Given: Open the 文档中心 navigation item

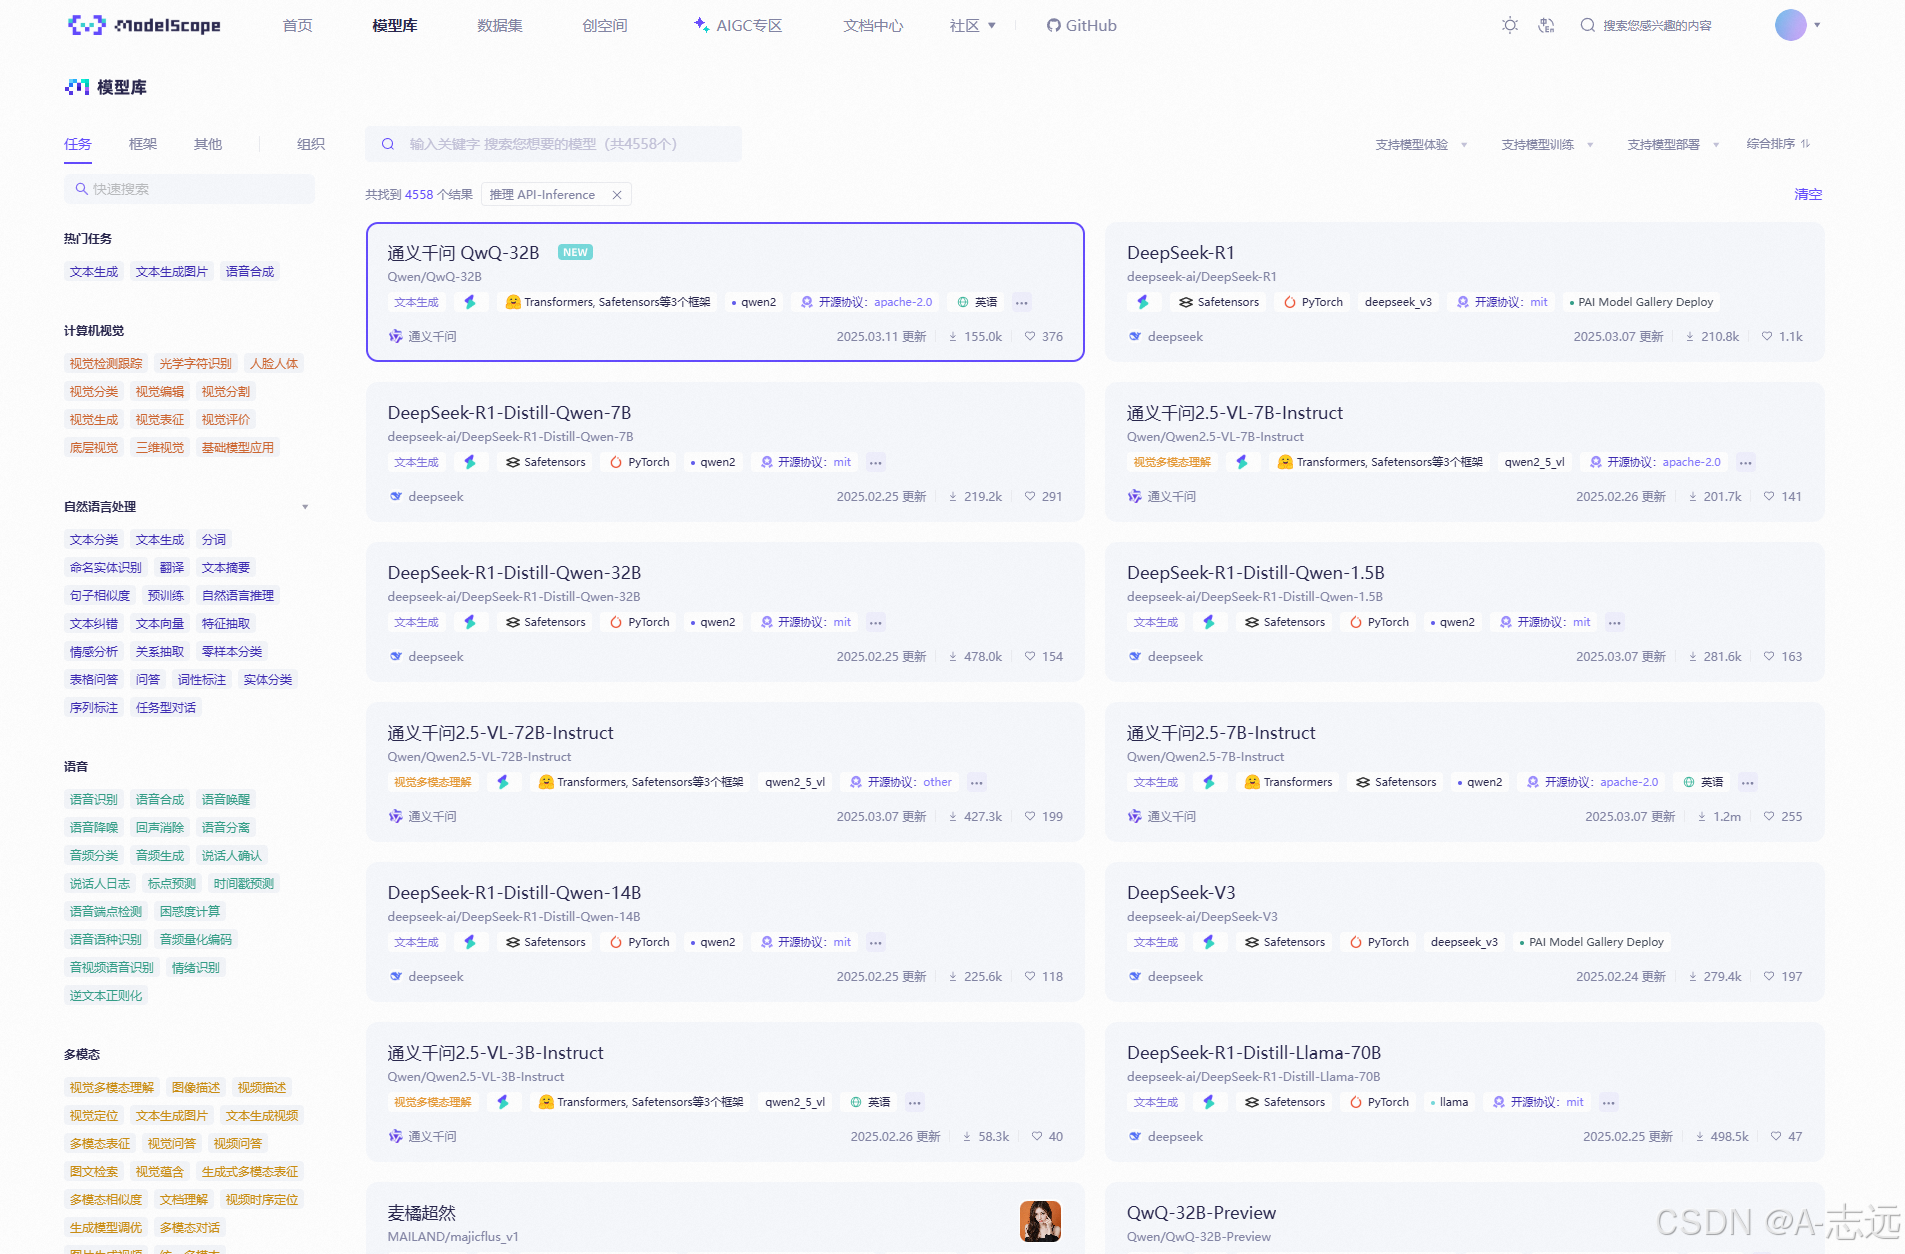Looking at the screenshot, I should pos(873,25).
